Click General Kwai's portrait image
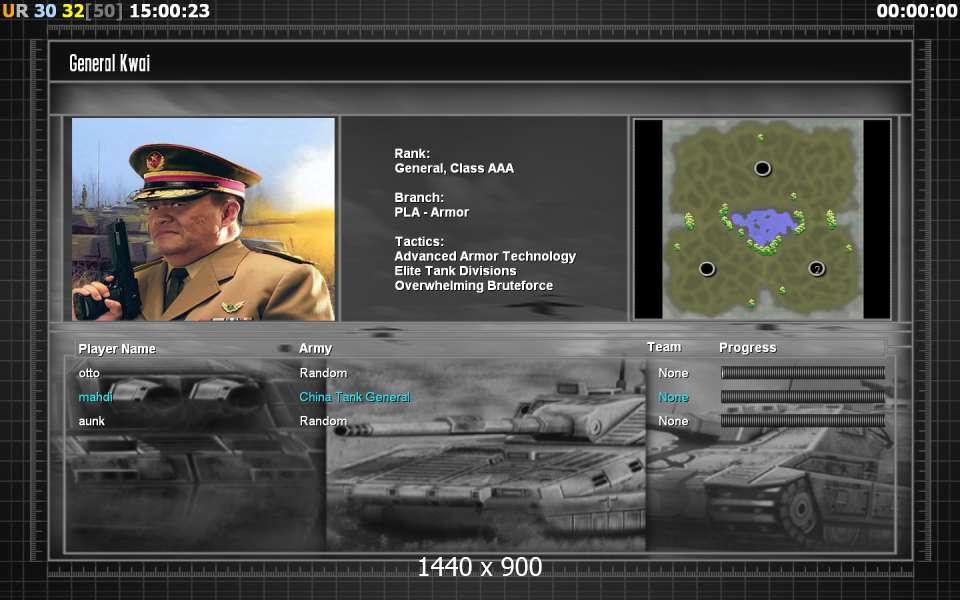The height and width of the screenshot is (600, 960). point(203,219)
